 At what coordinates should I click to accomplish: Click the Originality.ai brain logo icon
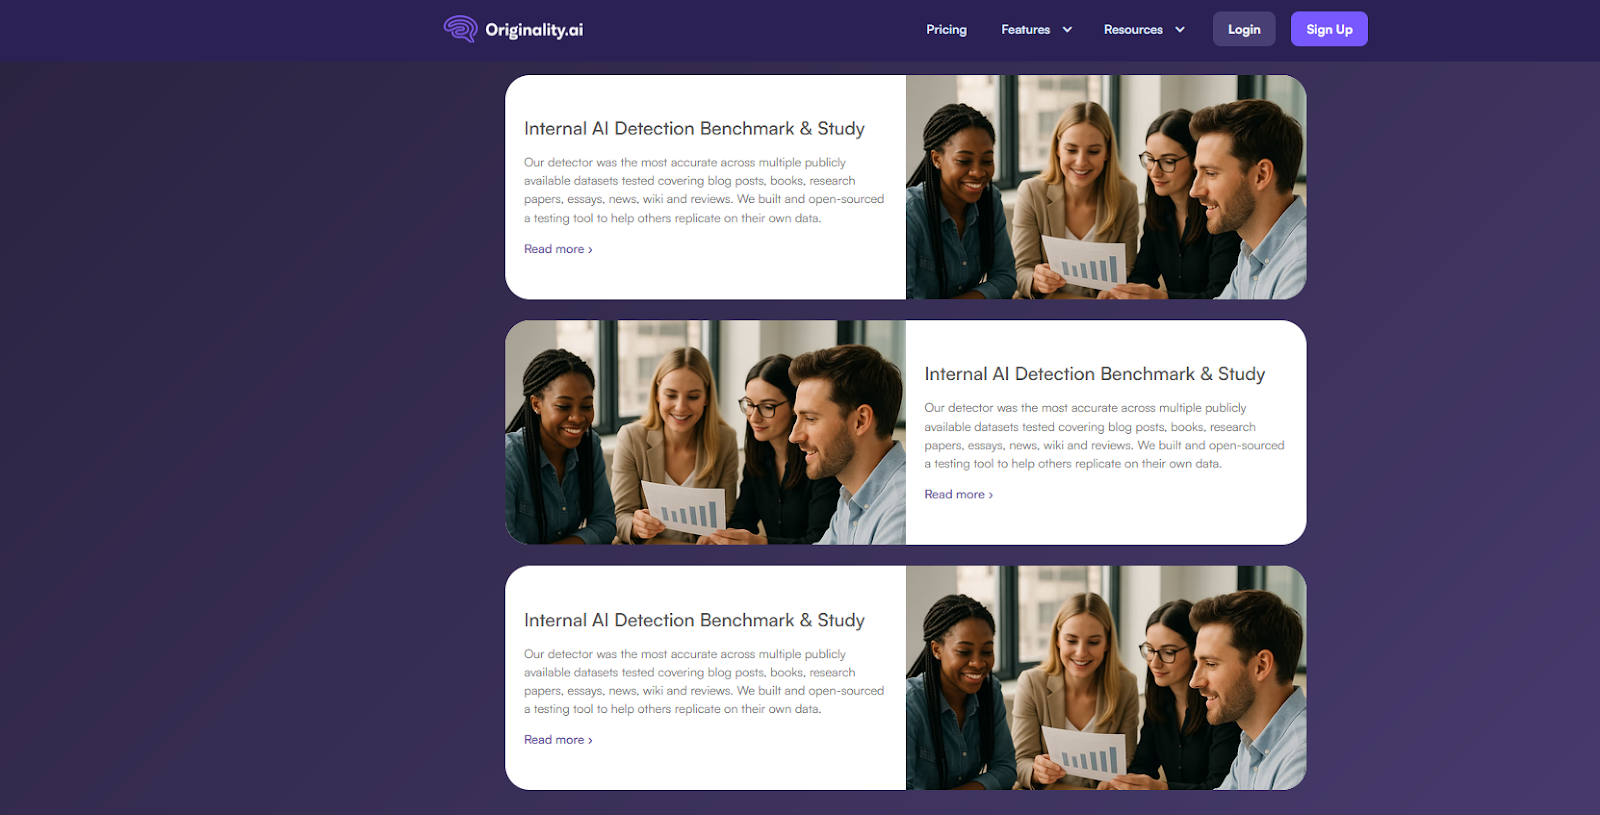pyautogui.click(x=460, y=29)
